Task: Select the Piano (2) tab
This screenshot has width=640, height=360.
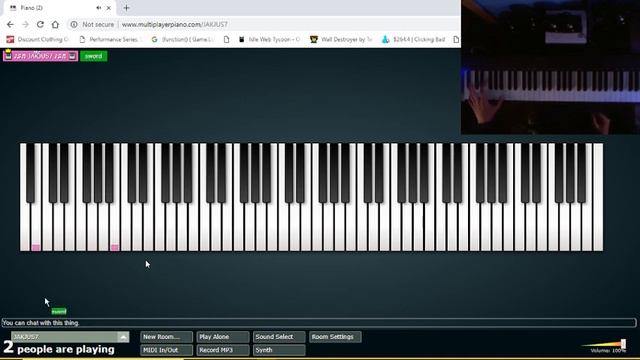Action: 57,8
